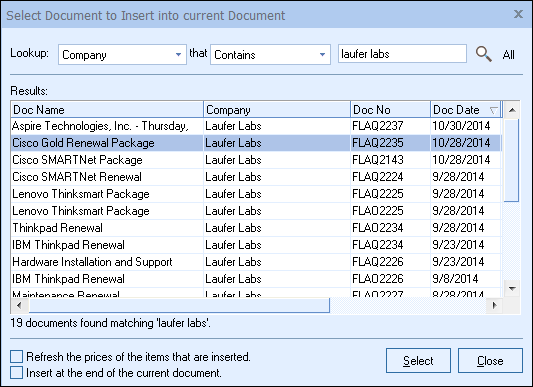Screen dimensions: 533x387
Task: Click the vertical scrollbar down arrow
Action: click(x=512, y=289)
